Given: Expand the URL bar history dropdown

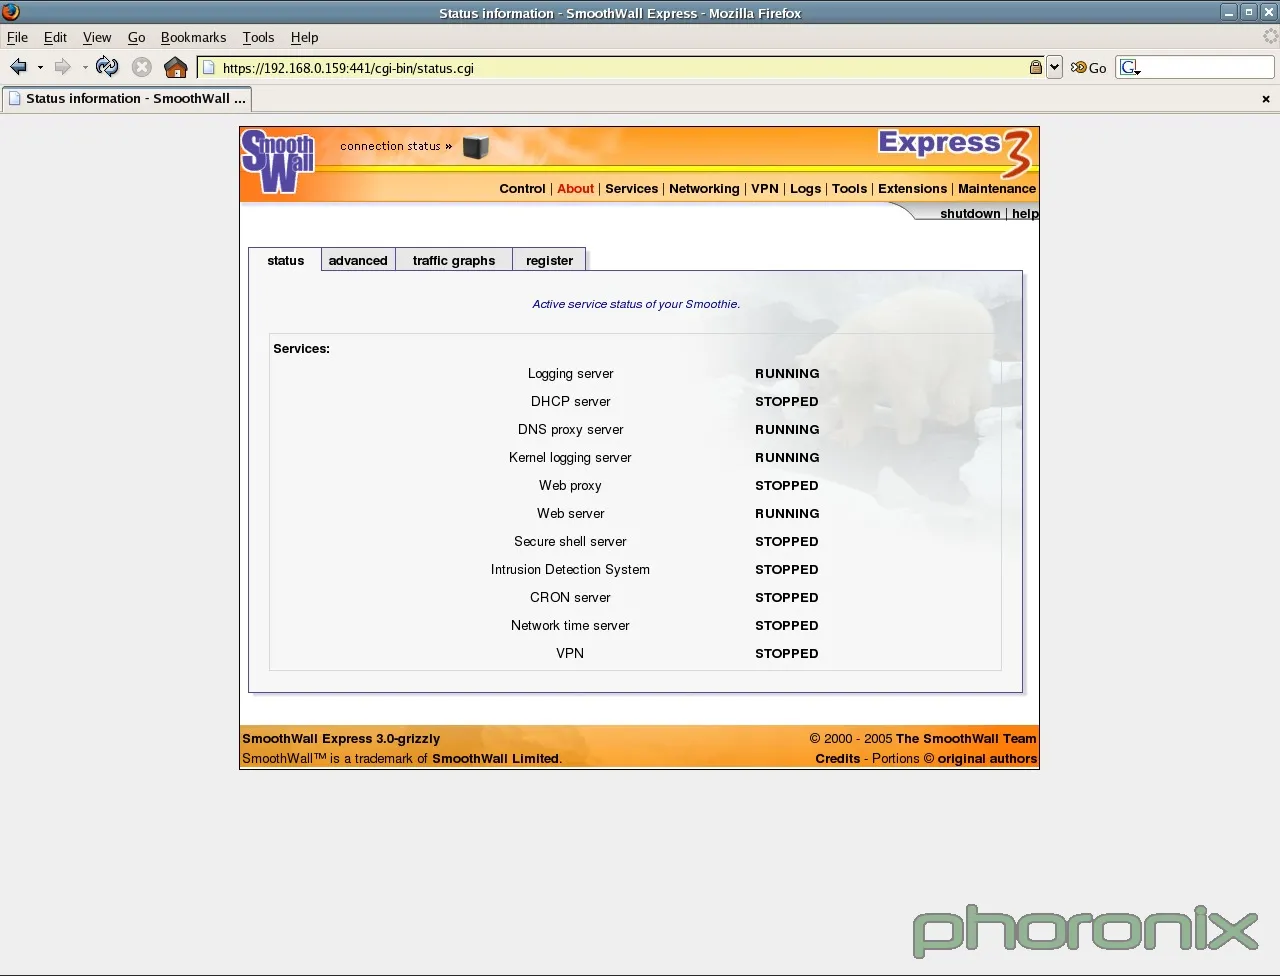Looking at the screenshot, I should click(1054, 67).
